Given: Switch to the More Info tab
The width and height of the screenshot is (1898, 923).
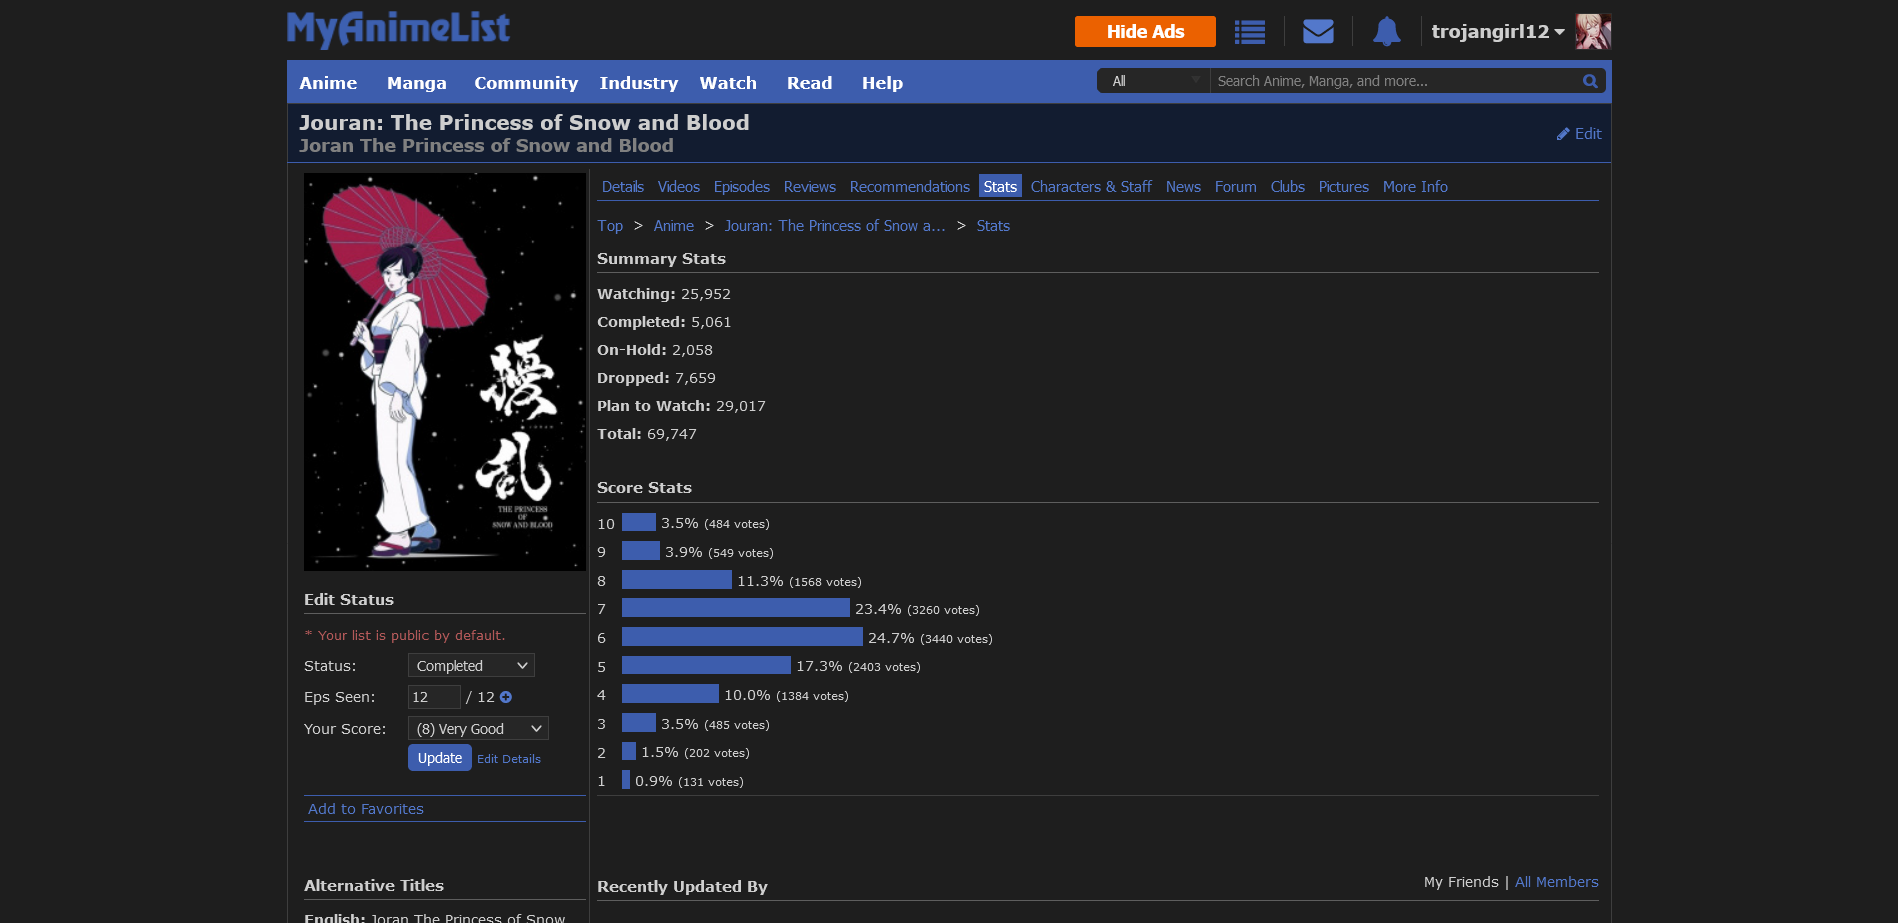Looking at the screenshot, I should tap(1415, 187).
